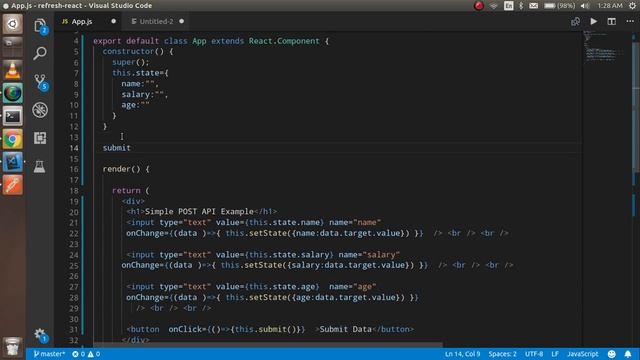Open the files launcher in dock
Image resolution: width=640 pixels, height=360 pixels.
(x=13, y=47)
